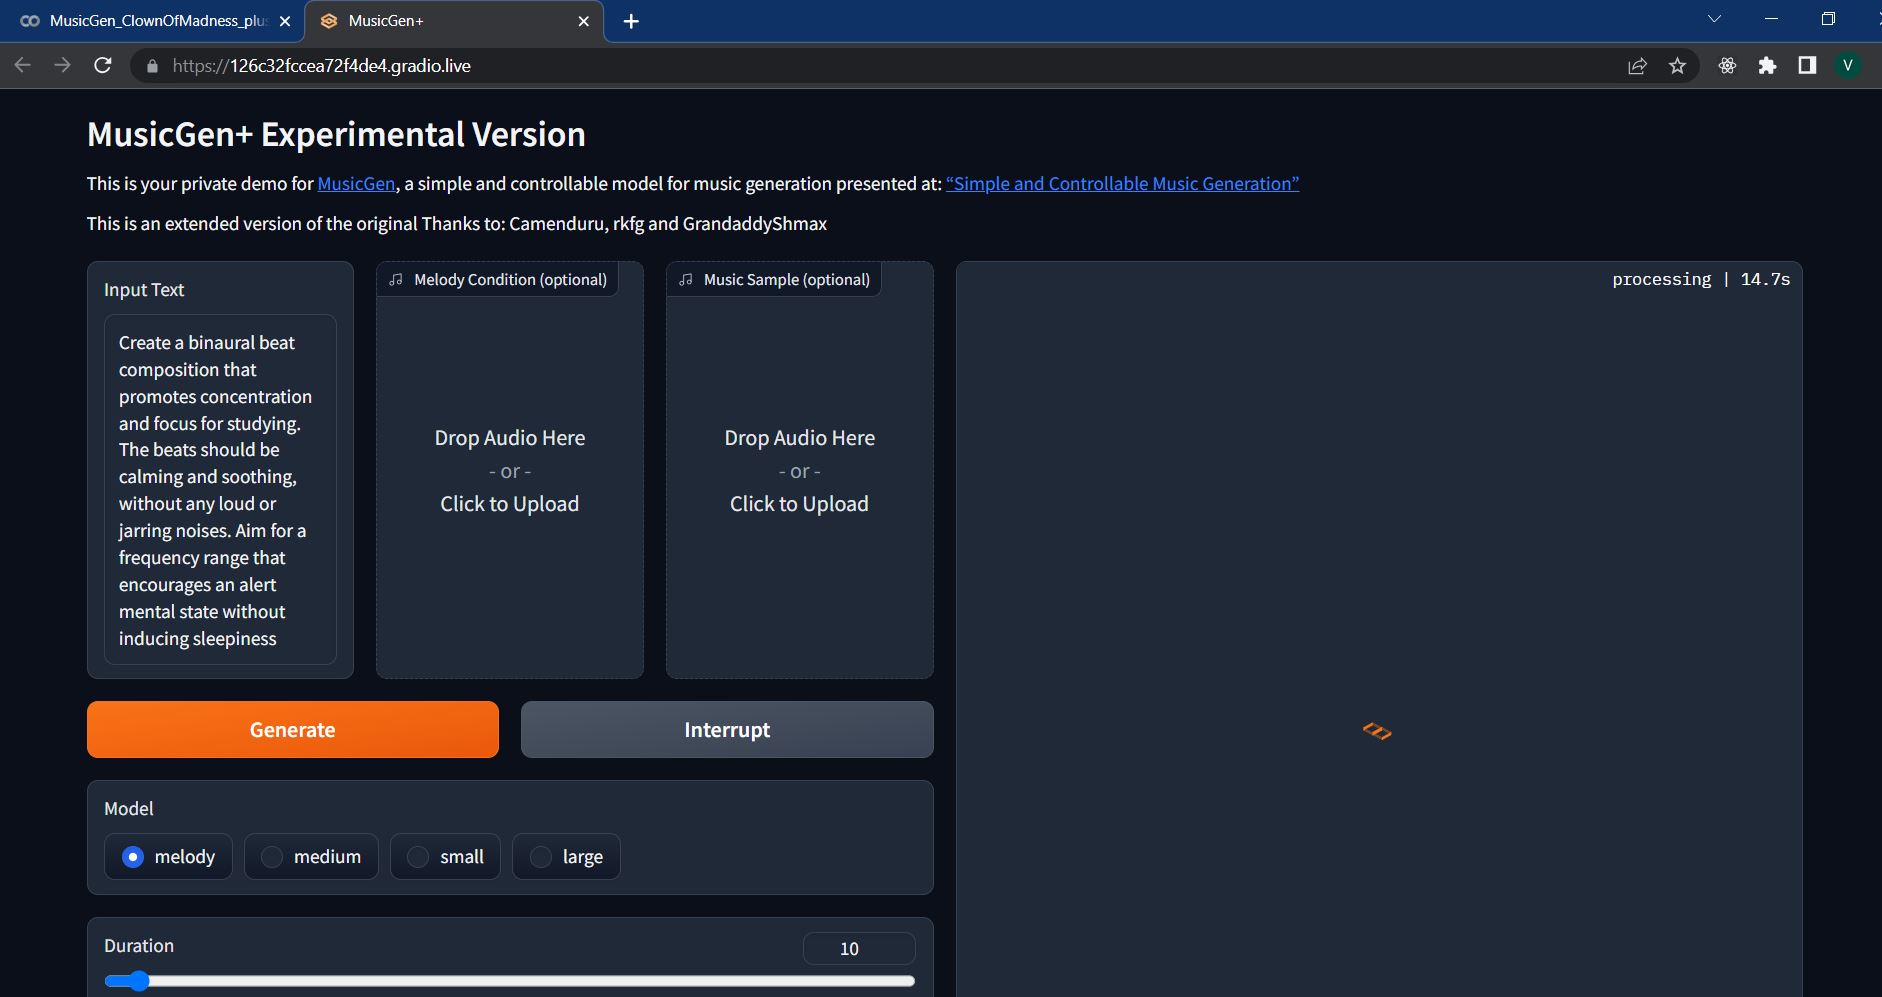Open the Simple and Controllable Music Generation link
The image size is (1882, 997).
point(1122,184)
